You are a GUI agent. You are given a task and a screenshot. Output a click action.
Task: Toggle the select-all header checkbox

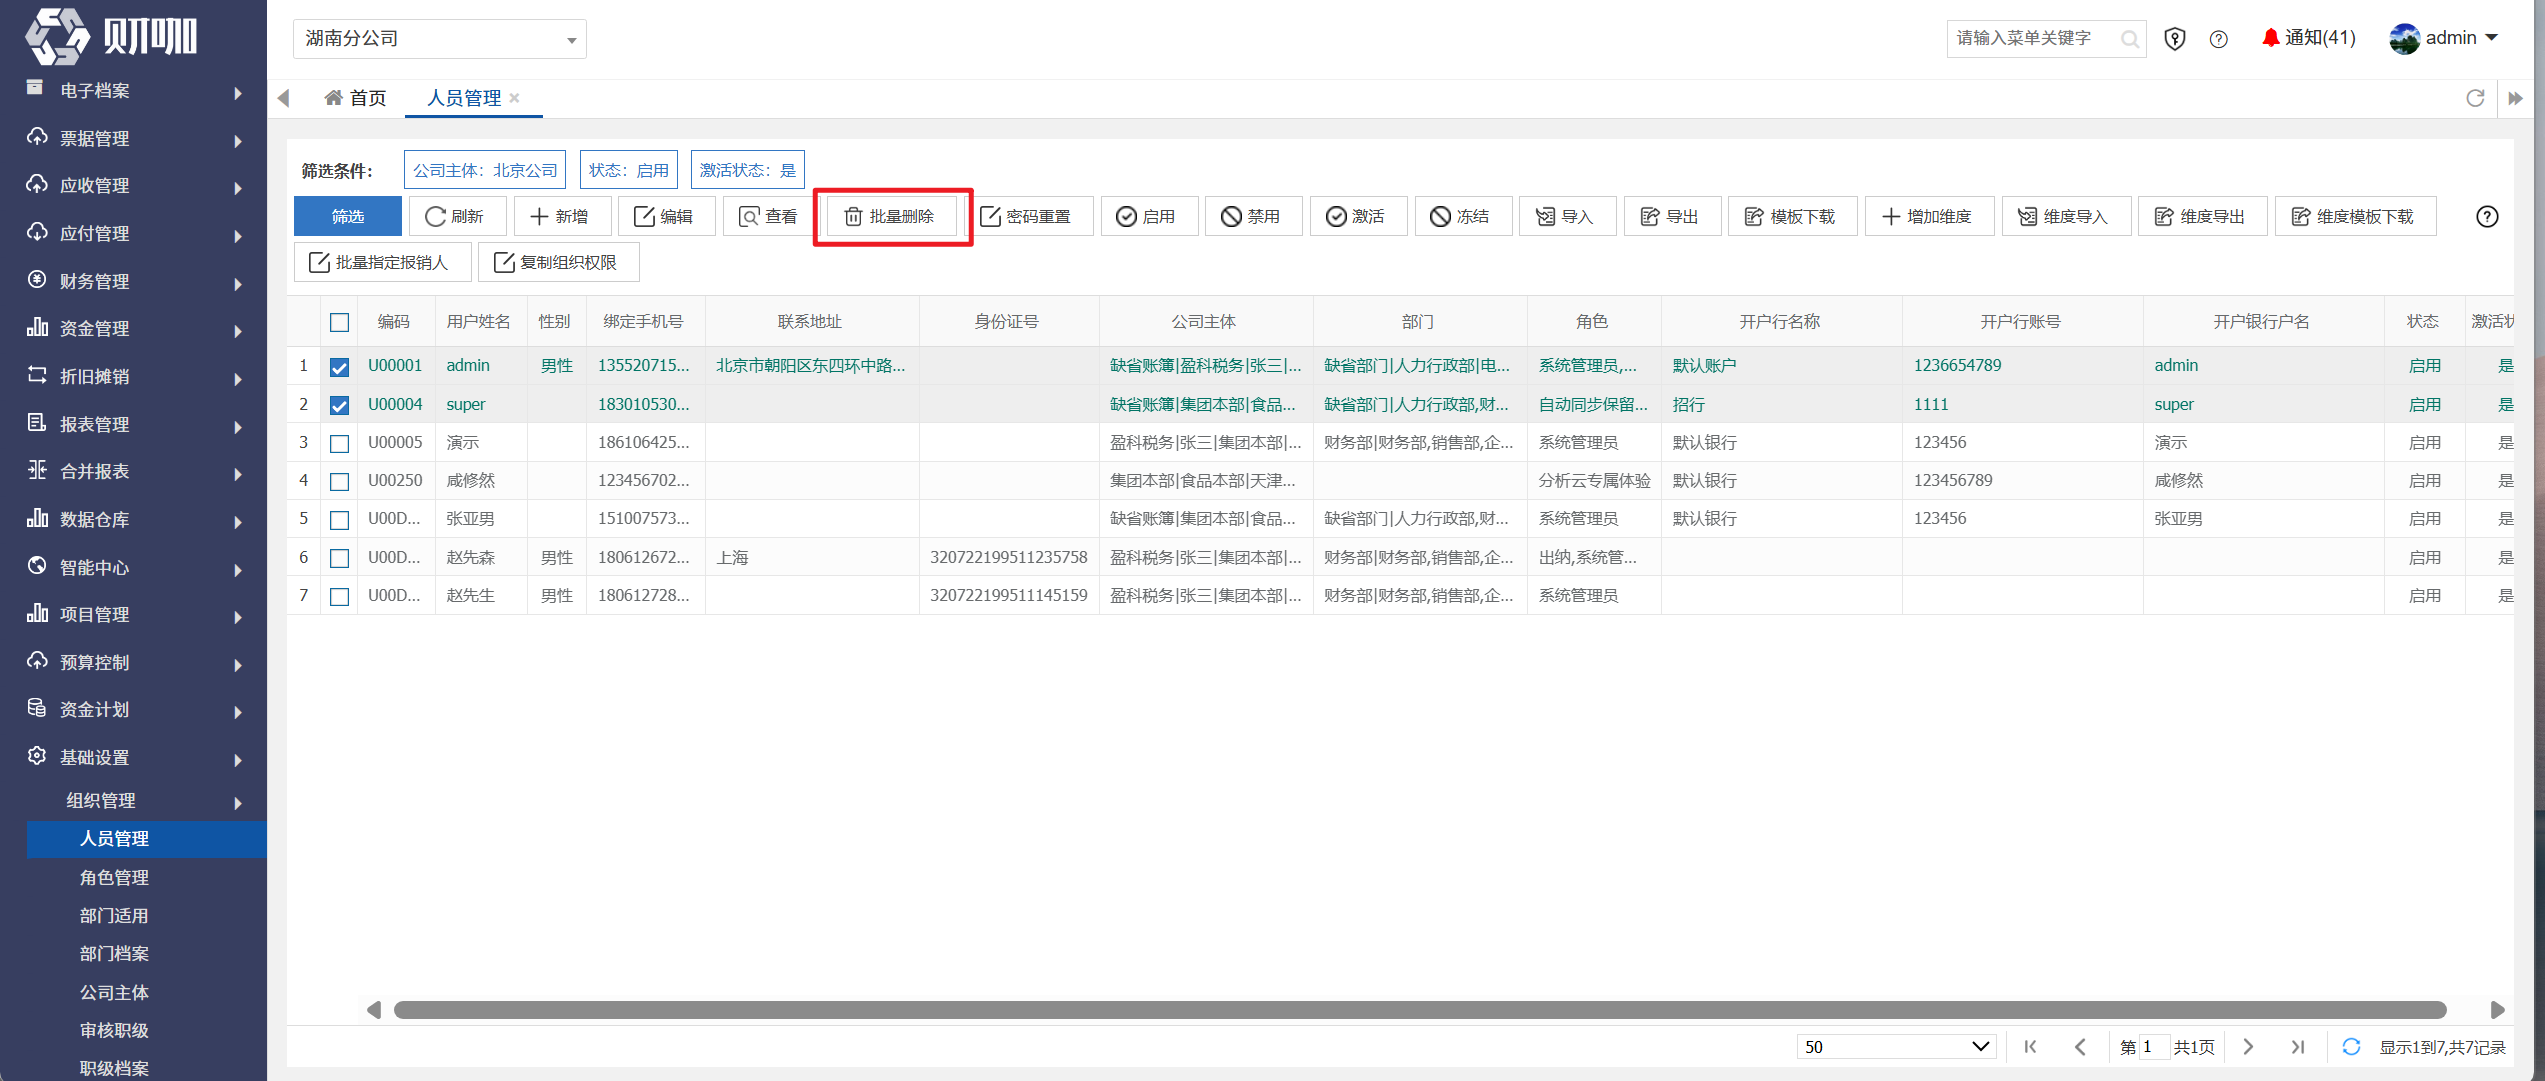tap(340, 322)
